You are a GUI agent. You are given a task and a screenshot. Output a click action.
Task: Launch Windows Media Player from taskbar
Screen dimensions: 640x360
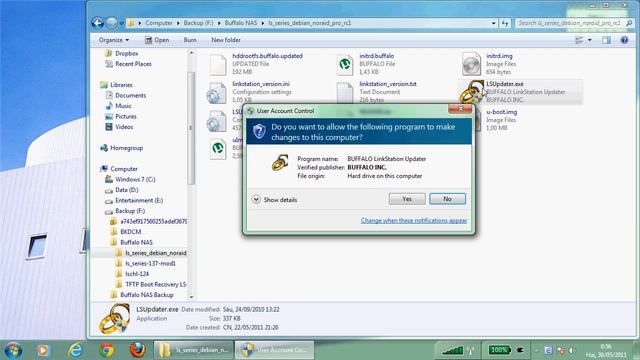(43, 350)
